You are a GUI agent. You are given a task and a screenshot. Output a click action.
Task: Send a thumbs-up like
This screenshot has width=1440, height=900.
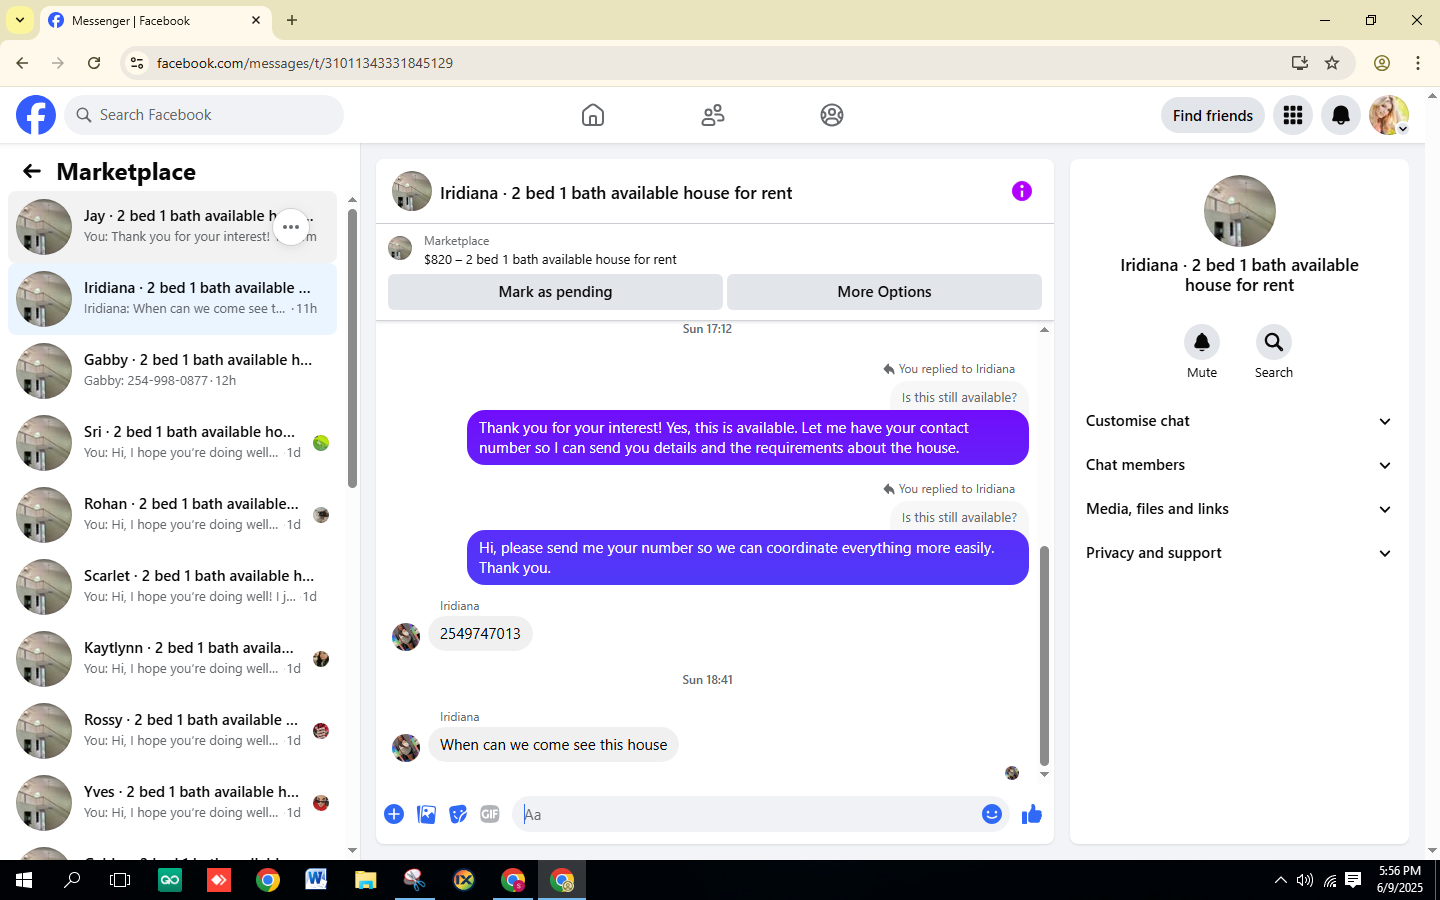pyautogui.click(x=1032, y=814)
